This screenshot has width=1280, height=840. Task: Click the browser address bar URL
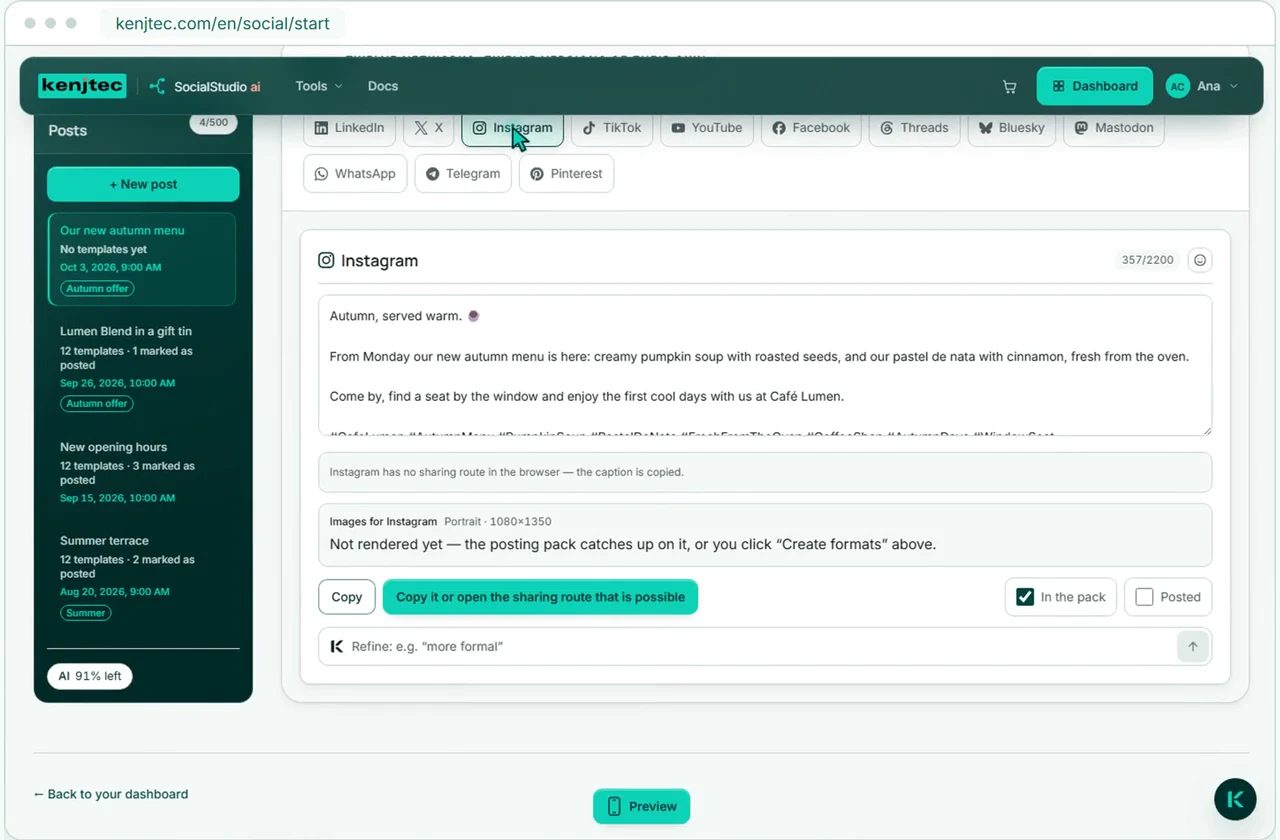(x=222, y=24)
